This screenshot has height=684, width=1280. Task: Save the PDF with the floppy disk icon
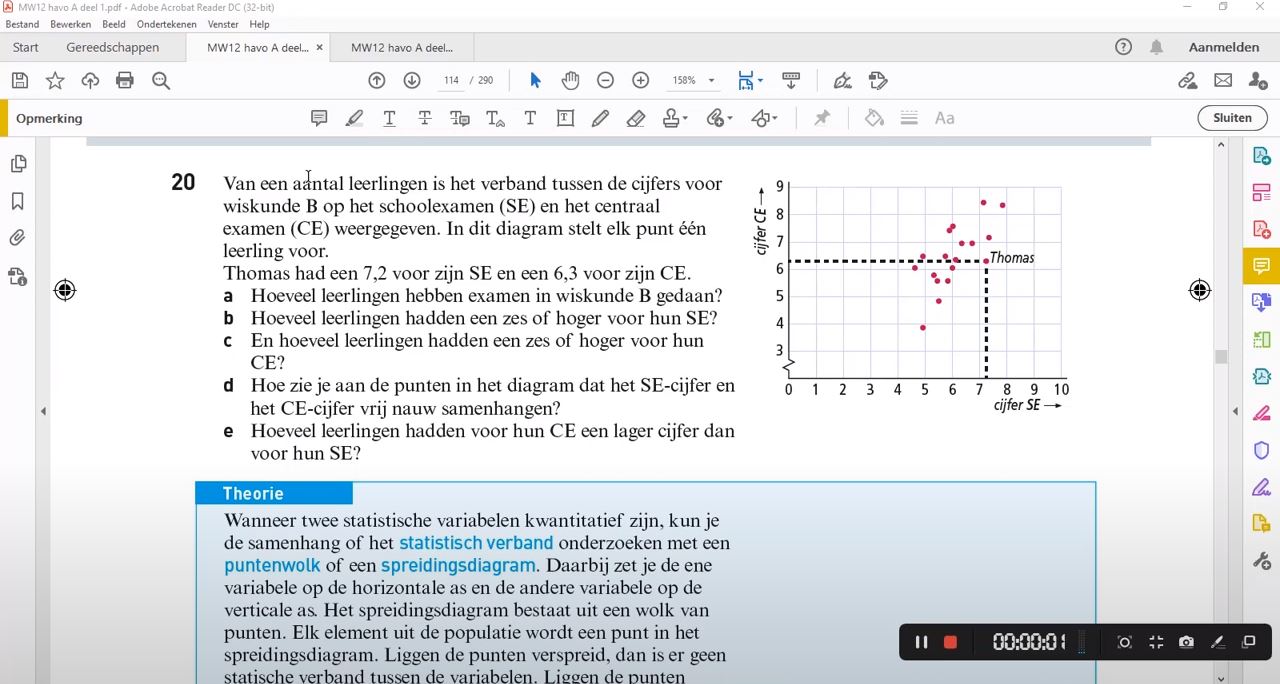tap(20, 81)
